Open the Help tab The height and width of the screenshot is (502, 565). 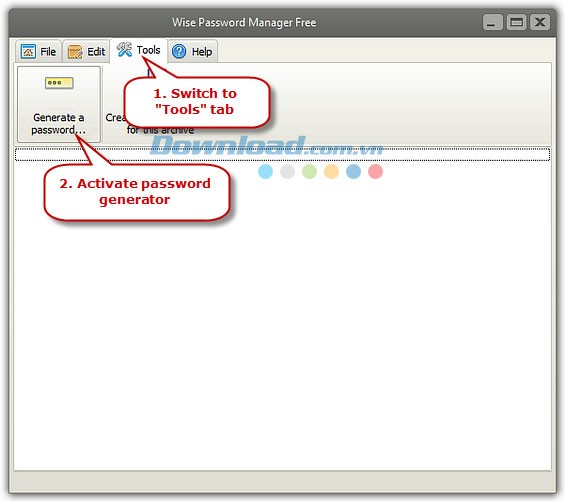[x=192, y=52]
